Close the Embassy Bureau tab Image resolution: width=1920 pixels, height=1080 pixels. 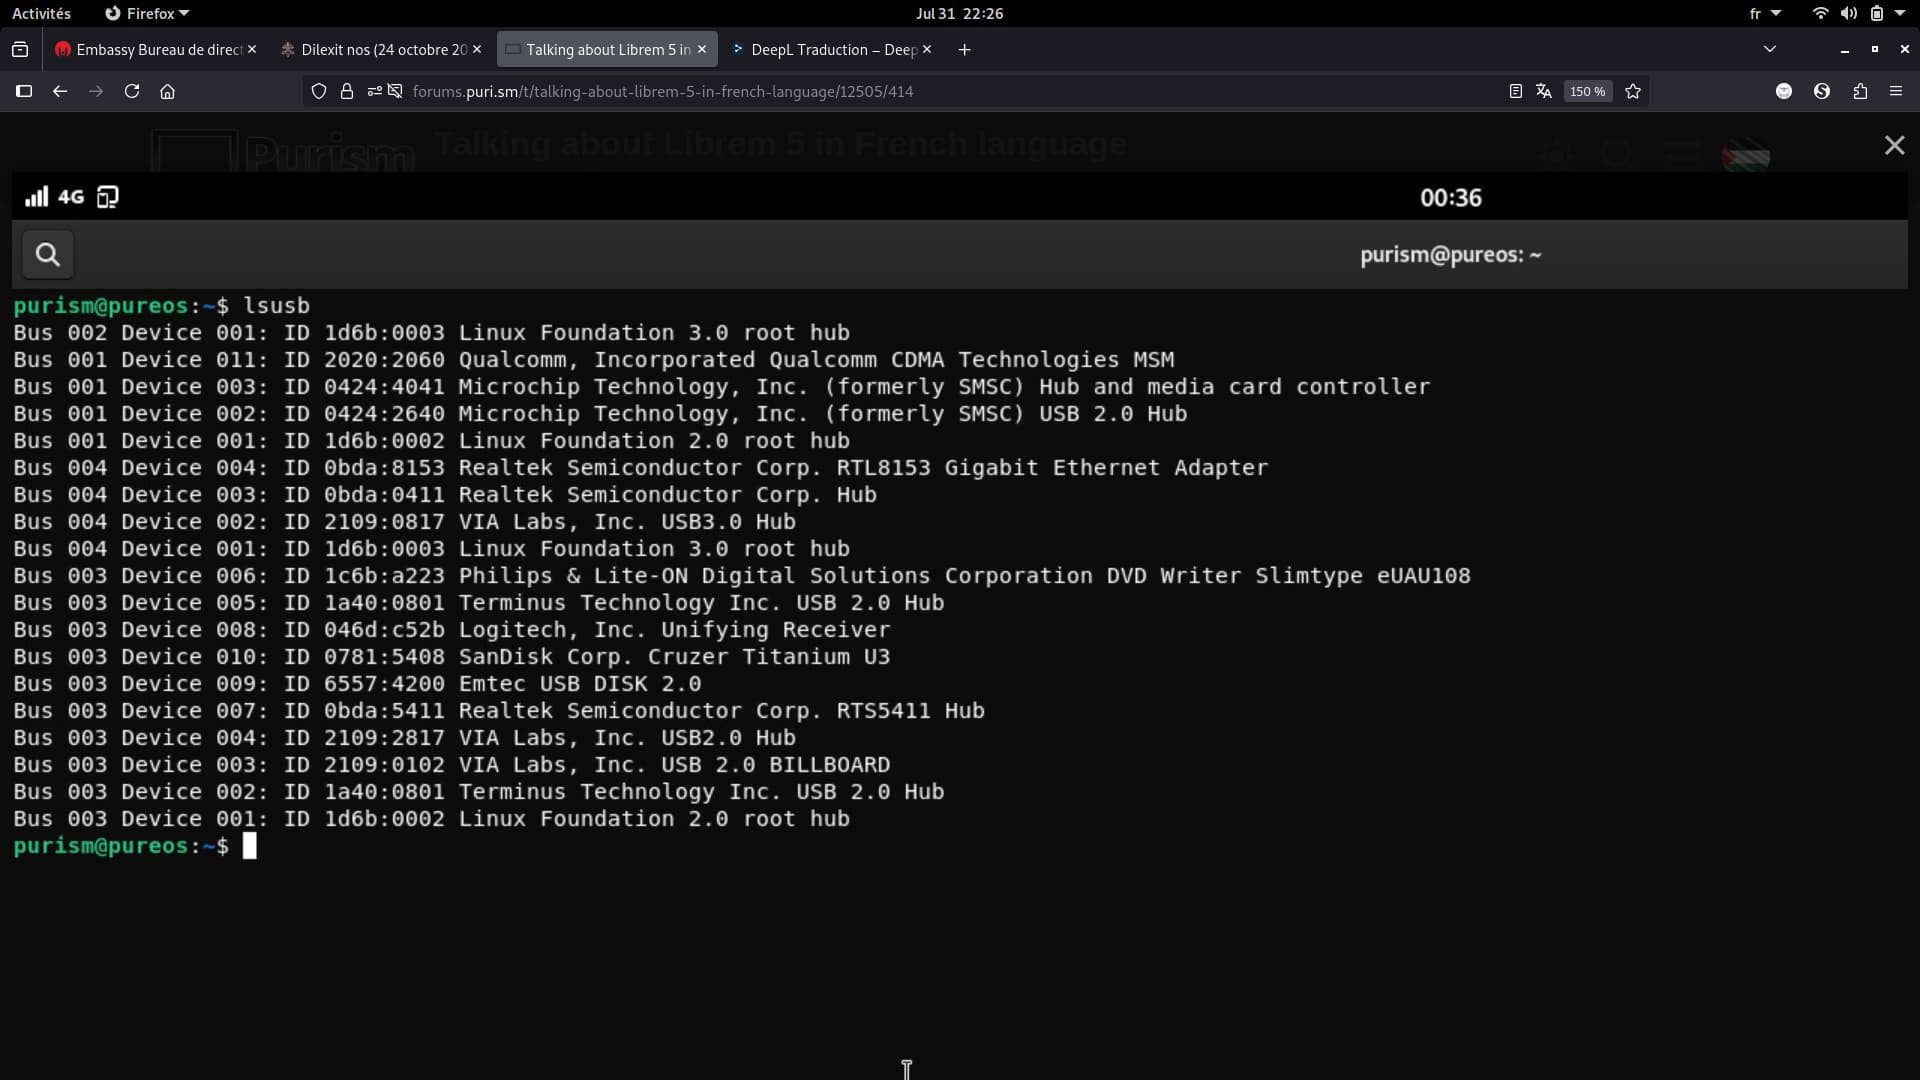pos(252,49)
